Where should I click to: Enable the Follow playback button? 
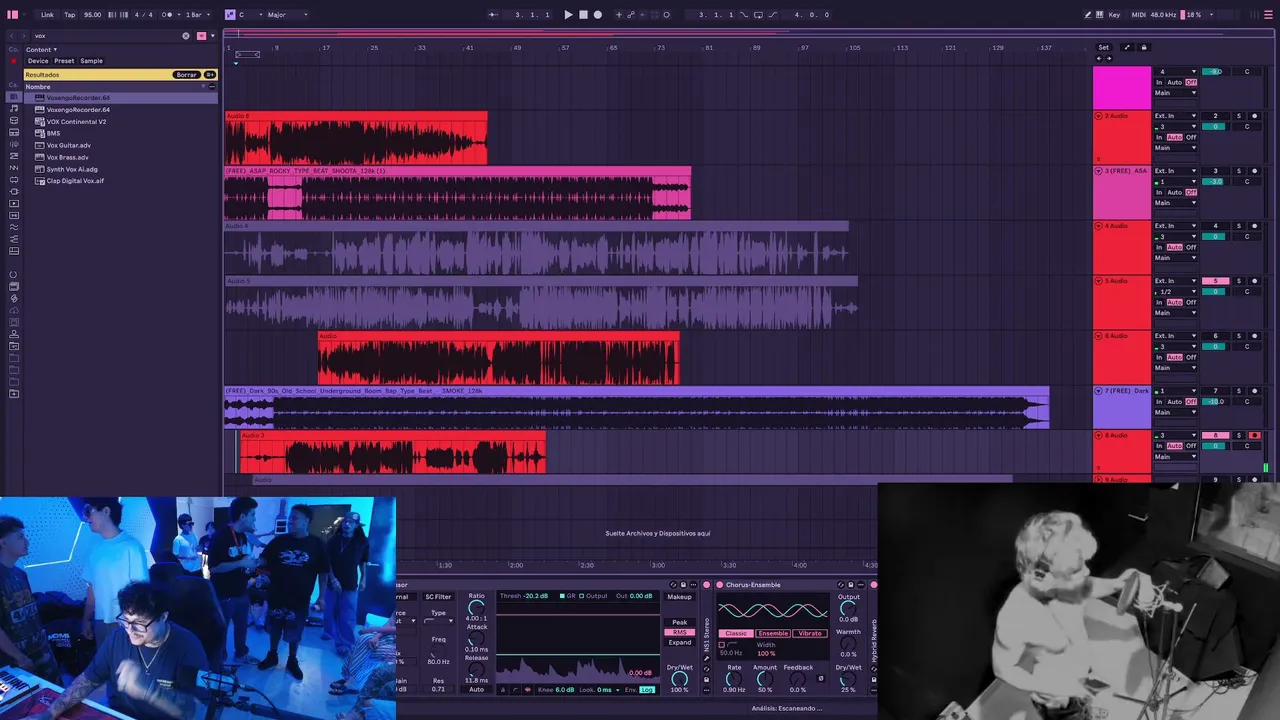(x=493, y=15)
